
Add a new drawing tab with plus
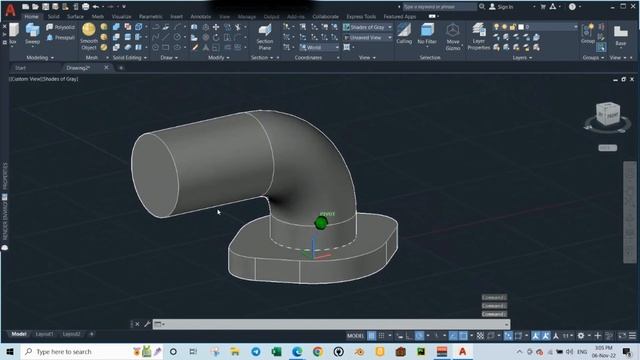pos(121,68)
